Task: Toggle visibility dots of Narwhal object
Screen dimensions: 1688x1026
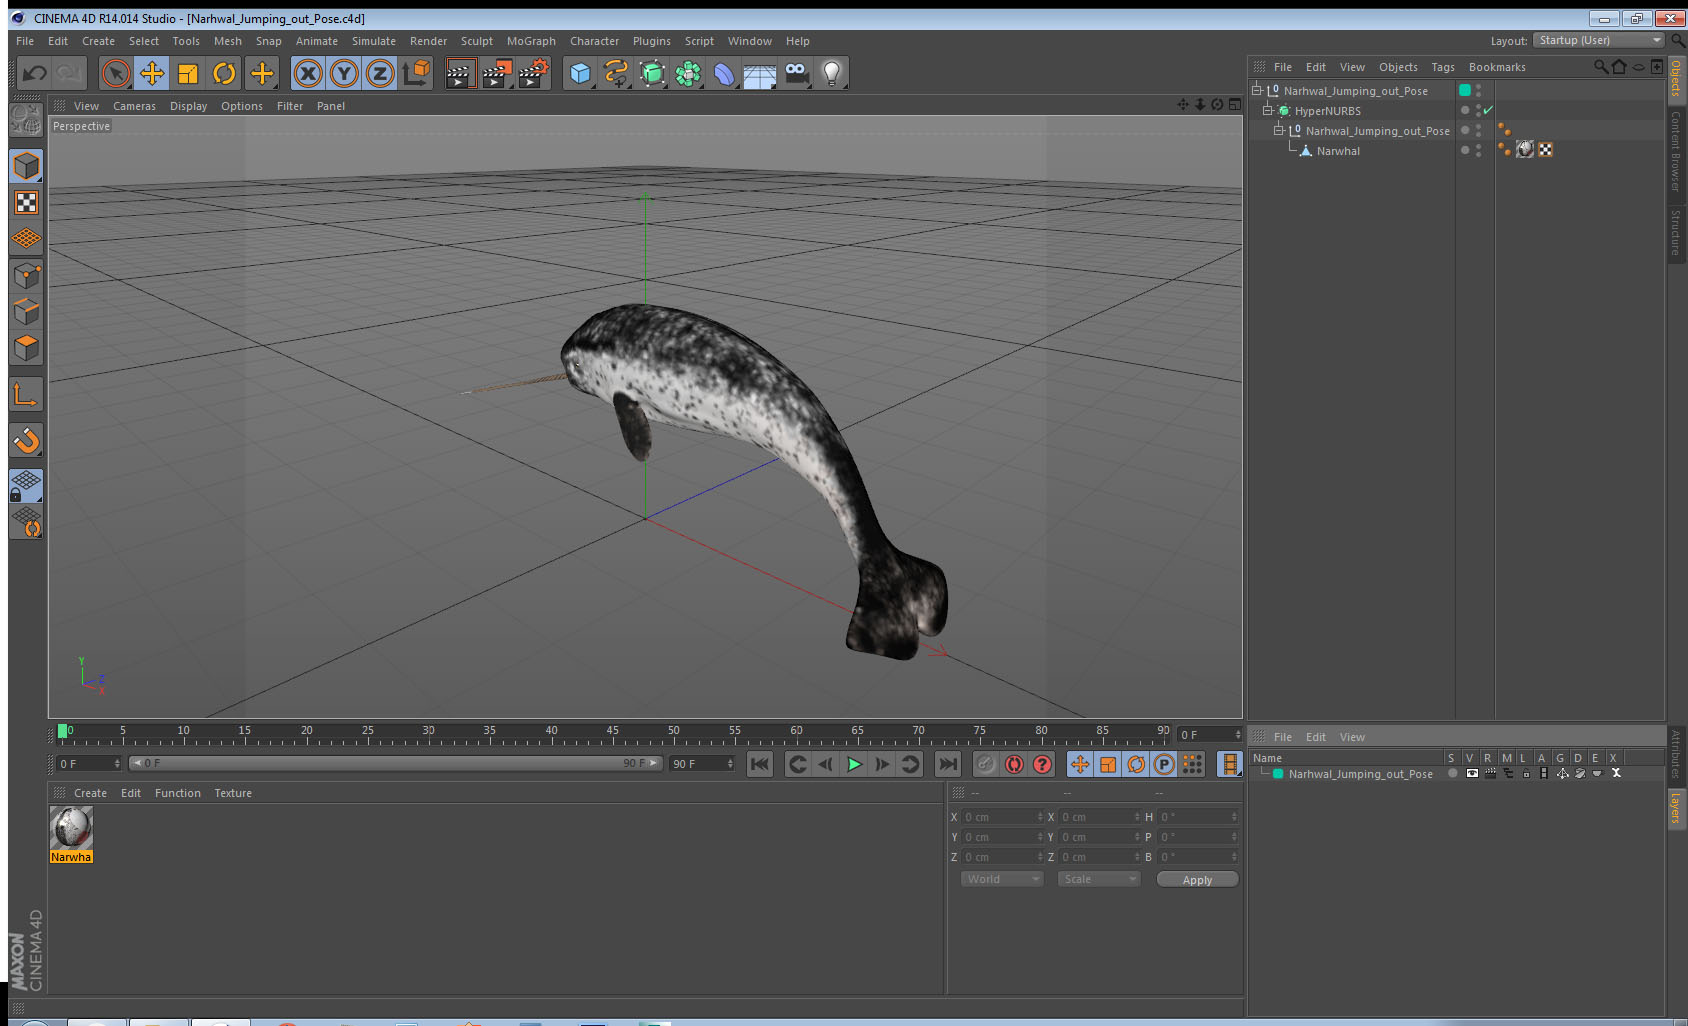Action: click(1479, 150)
